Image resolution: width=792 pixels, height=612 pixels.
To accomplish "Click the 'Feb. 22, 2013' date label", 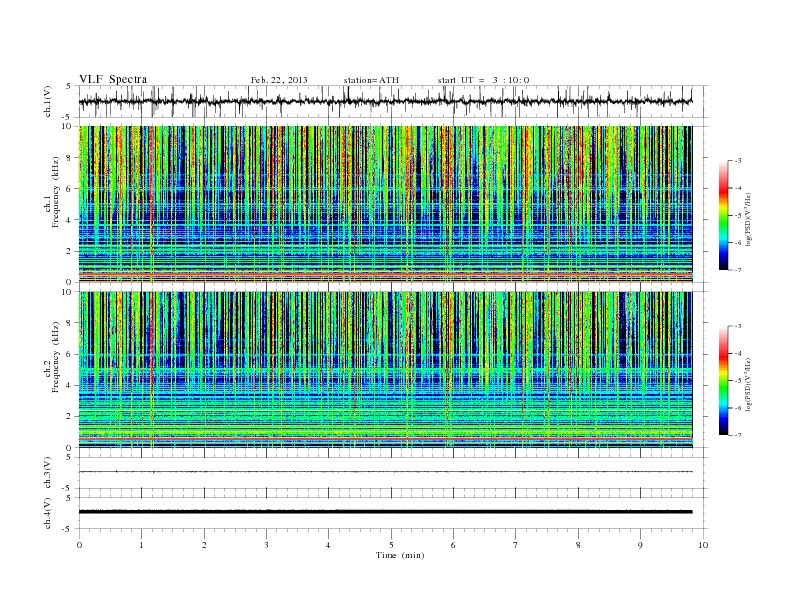I will point(279,80).
